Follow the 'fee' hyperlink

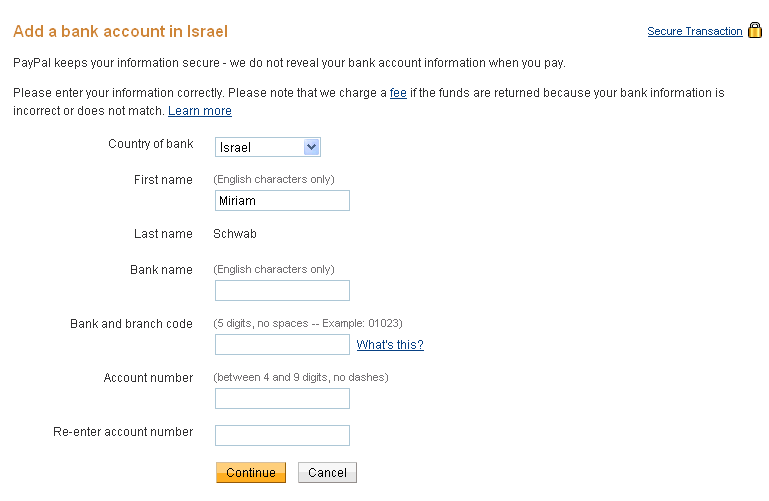(x=398, y=93)
